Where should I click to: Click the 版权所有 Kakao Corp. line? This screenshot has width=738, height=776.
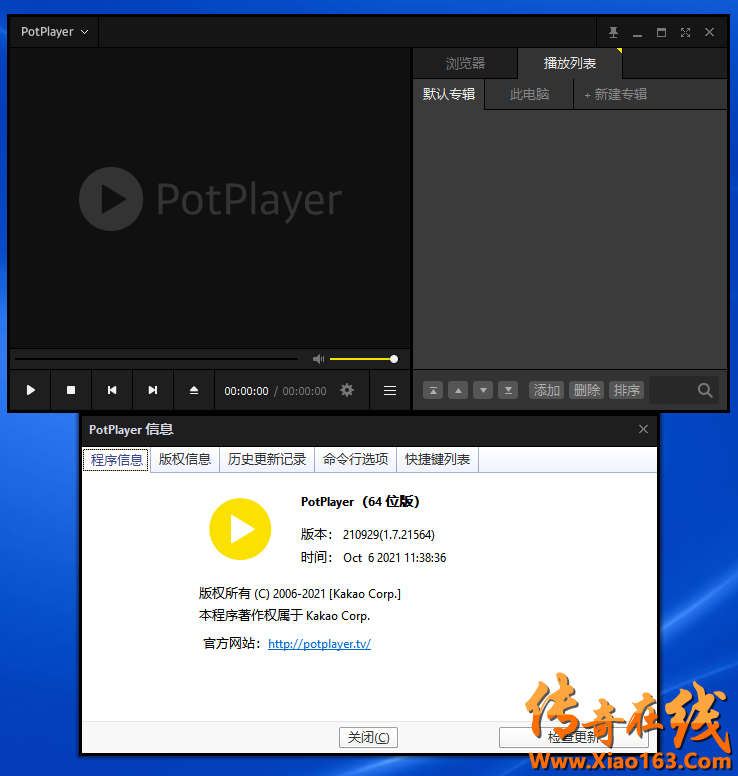click(299, 593)
